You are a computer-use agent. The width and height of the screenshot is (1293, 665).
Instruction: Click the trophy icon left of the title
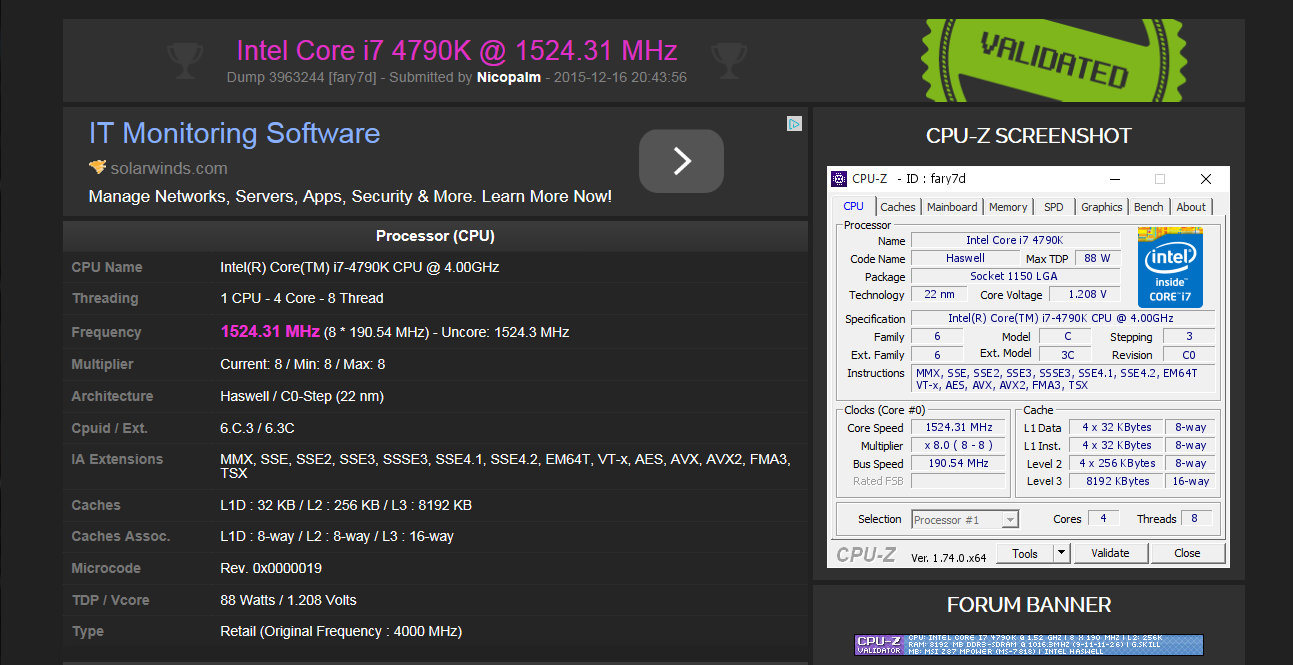pyautogui.click(x=185, y=59)
